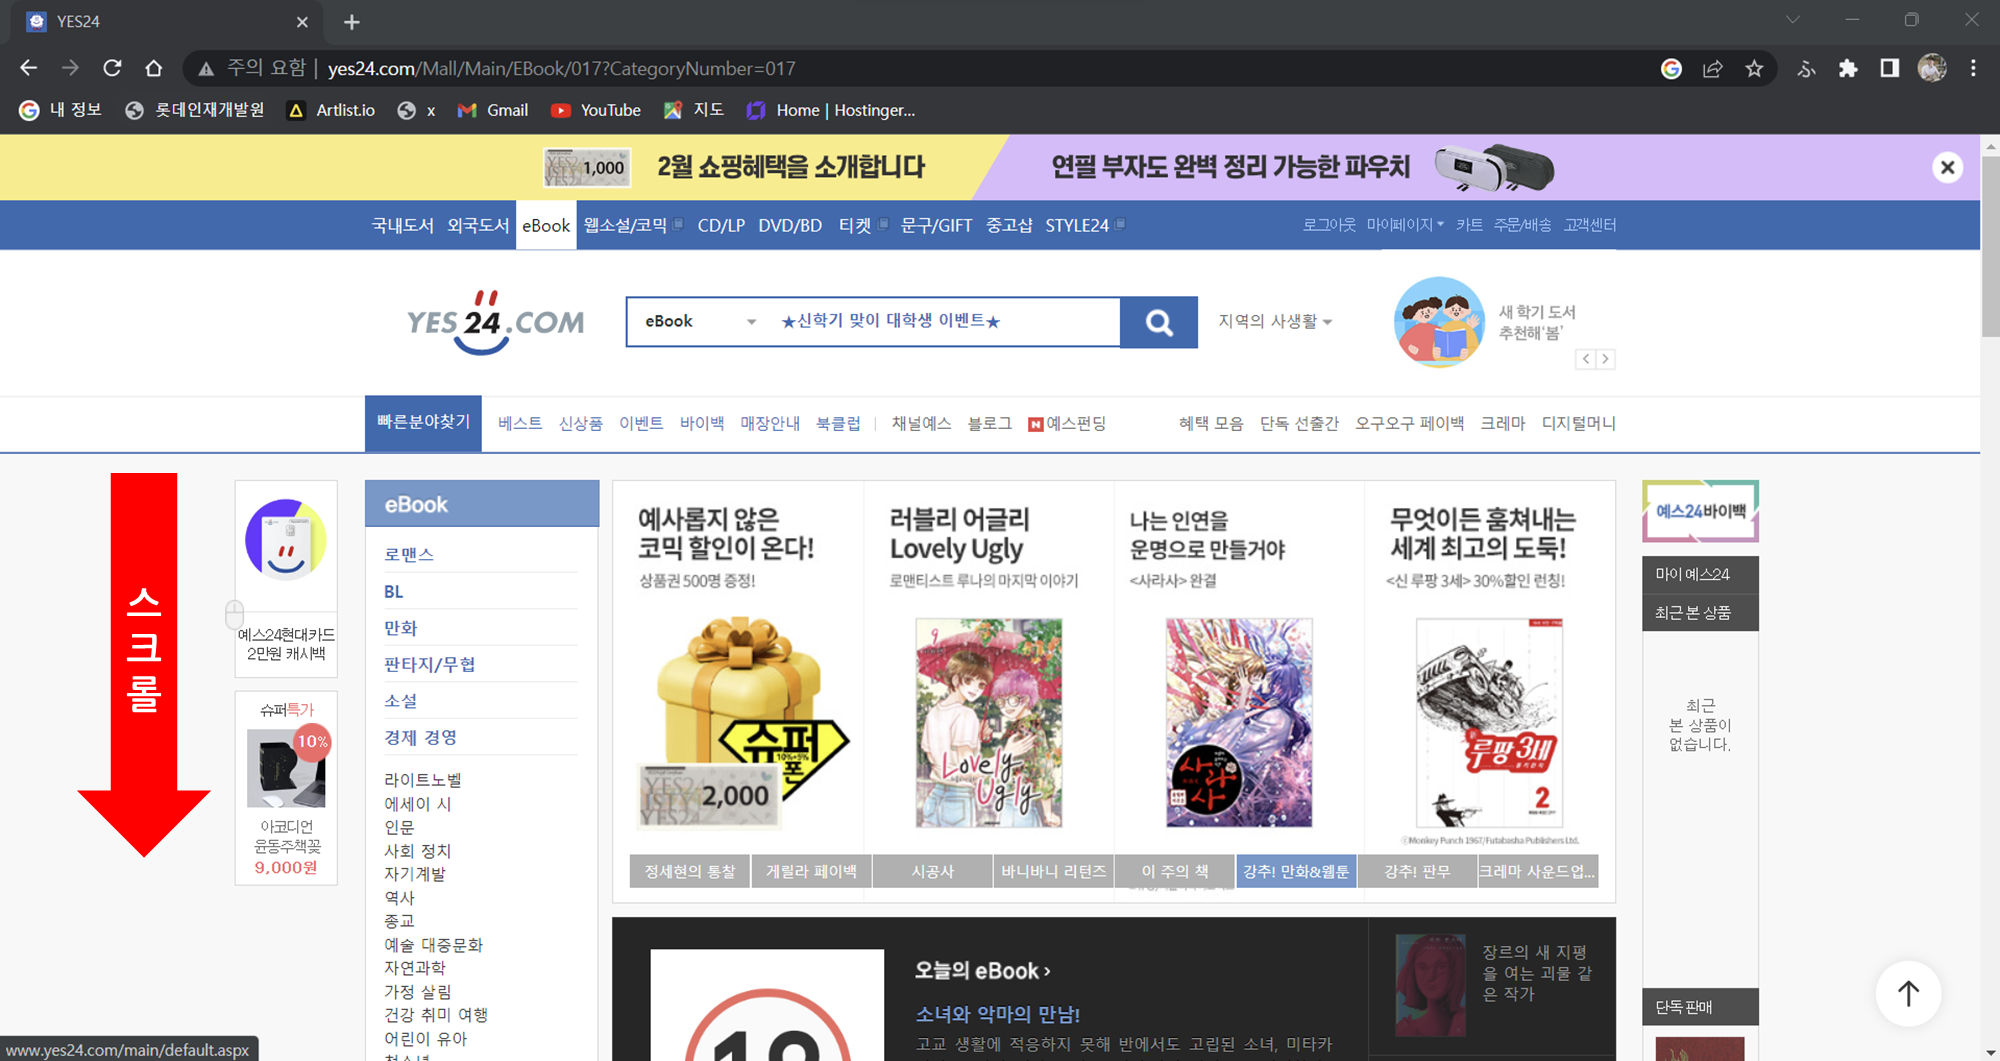Switch banner to 강추! 만화&웹툰 tab
The height and width of the screenshot is (1061, 2000).
[x=1296, y=871]
